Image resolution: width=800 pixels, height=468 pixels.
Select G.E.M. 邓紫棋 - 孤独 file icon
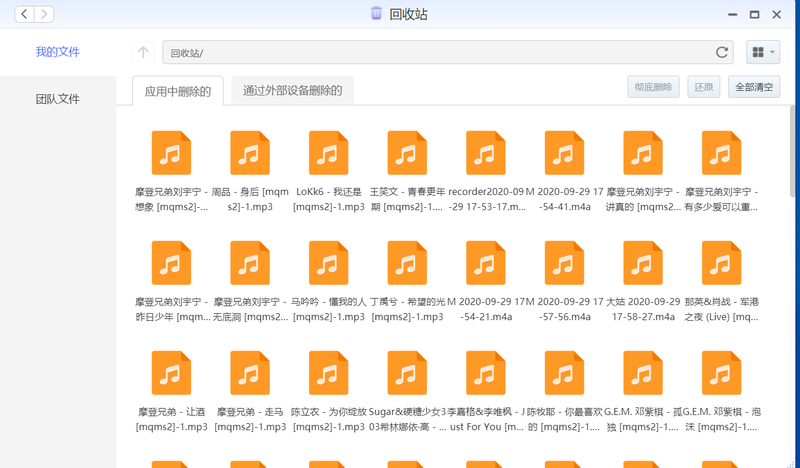coord(643,373)
